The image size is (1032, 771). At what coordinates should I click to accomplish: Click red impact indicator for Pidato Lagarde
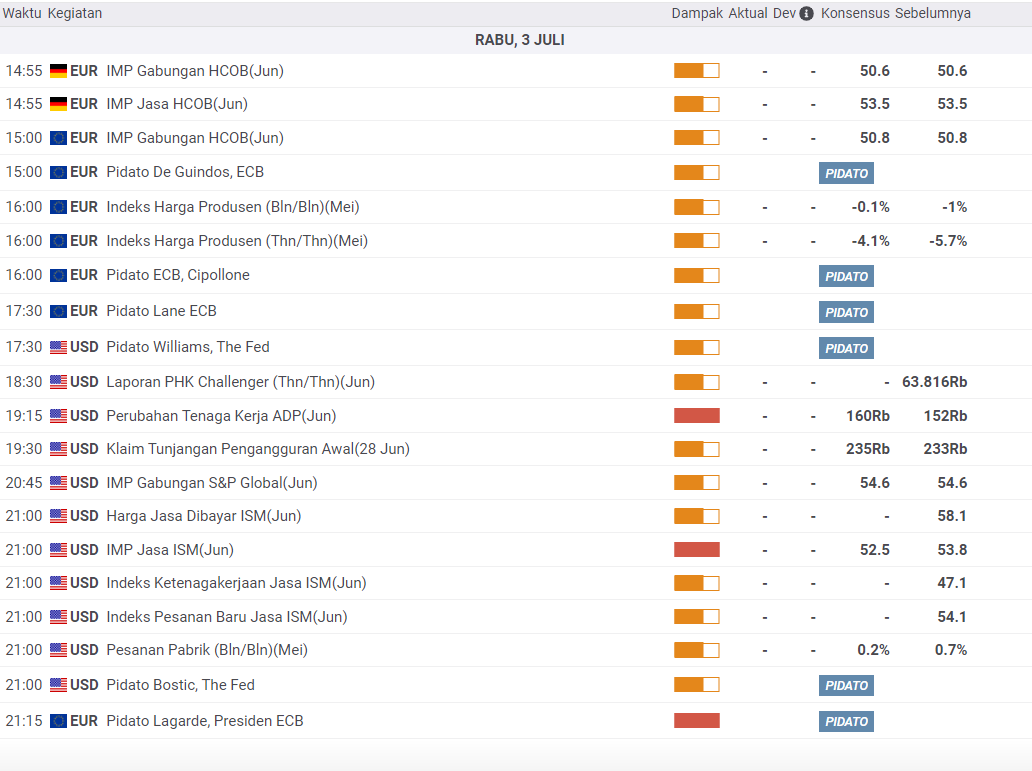(x=696, y=720)
